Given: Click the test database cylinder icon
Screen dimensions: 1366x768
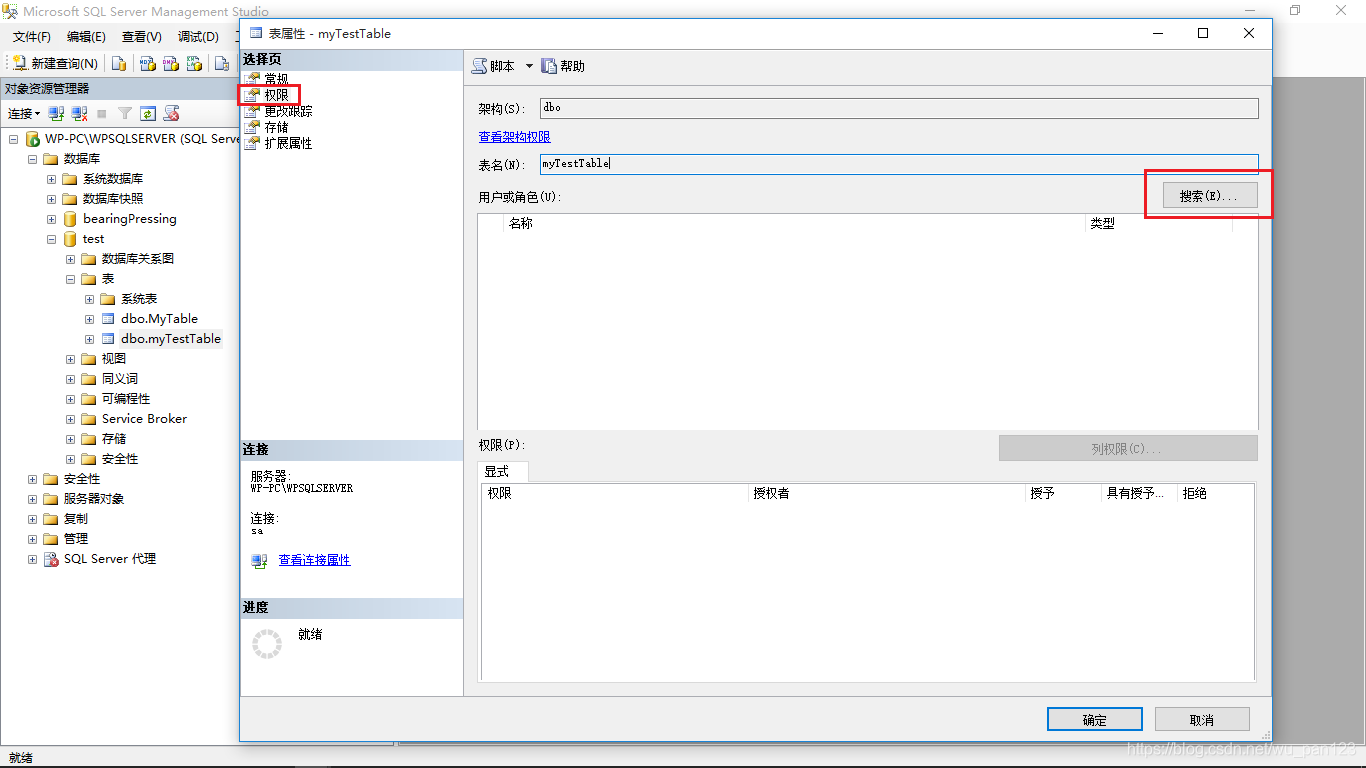Looking at the screenshot, I should tap(70, 239).
